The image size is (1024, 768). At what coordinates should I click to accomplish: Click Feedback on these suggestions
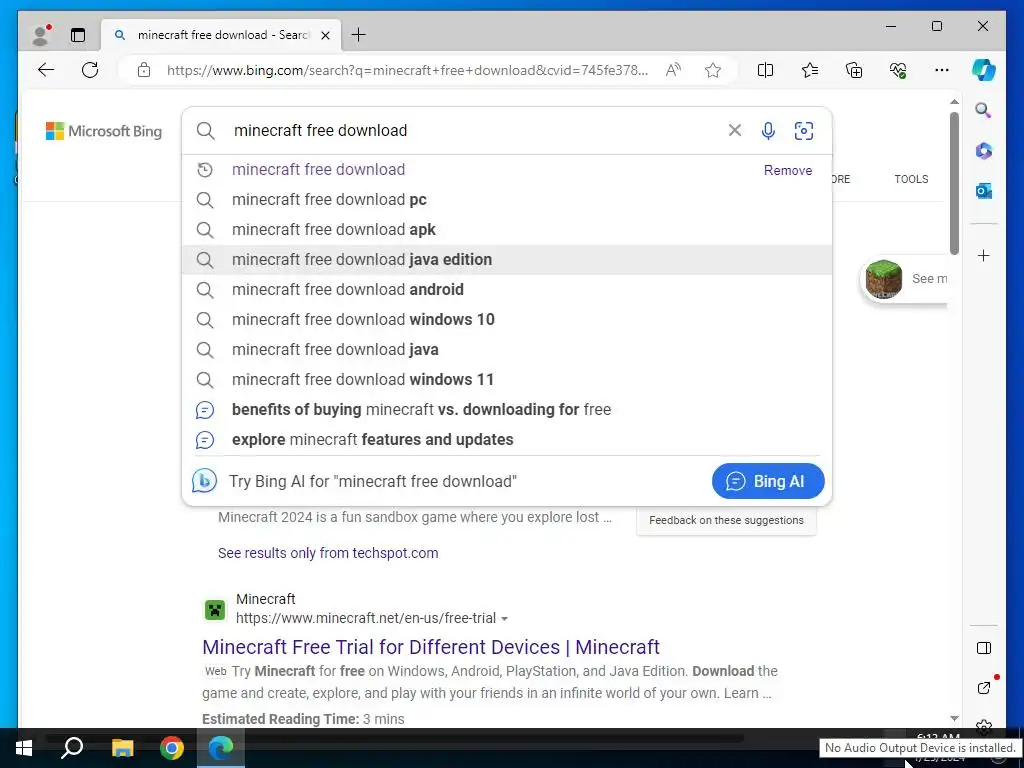tap(726, 520)
